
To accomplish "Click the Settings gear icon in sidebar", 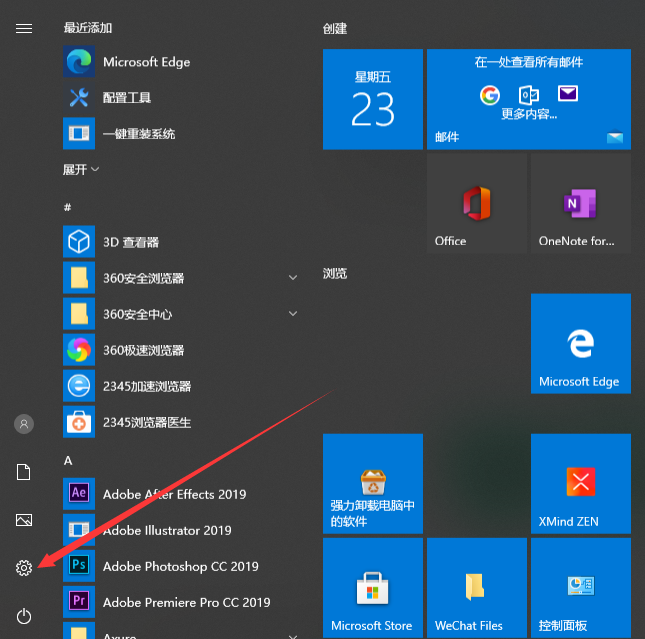I will [x=24, y=568].
